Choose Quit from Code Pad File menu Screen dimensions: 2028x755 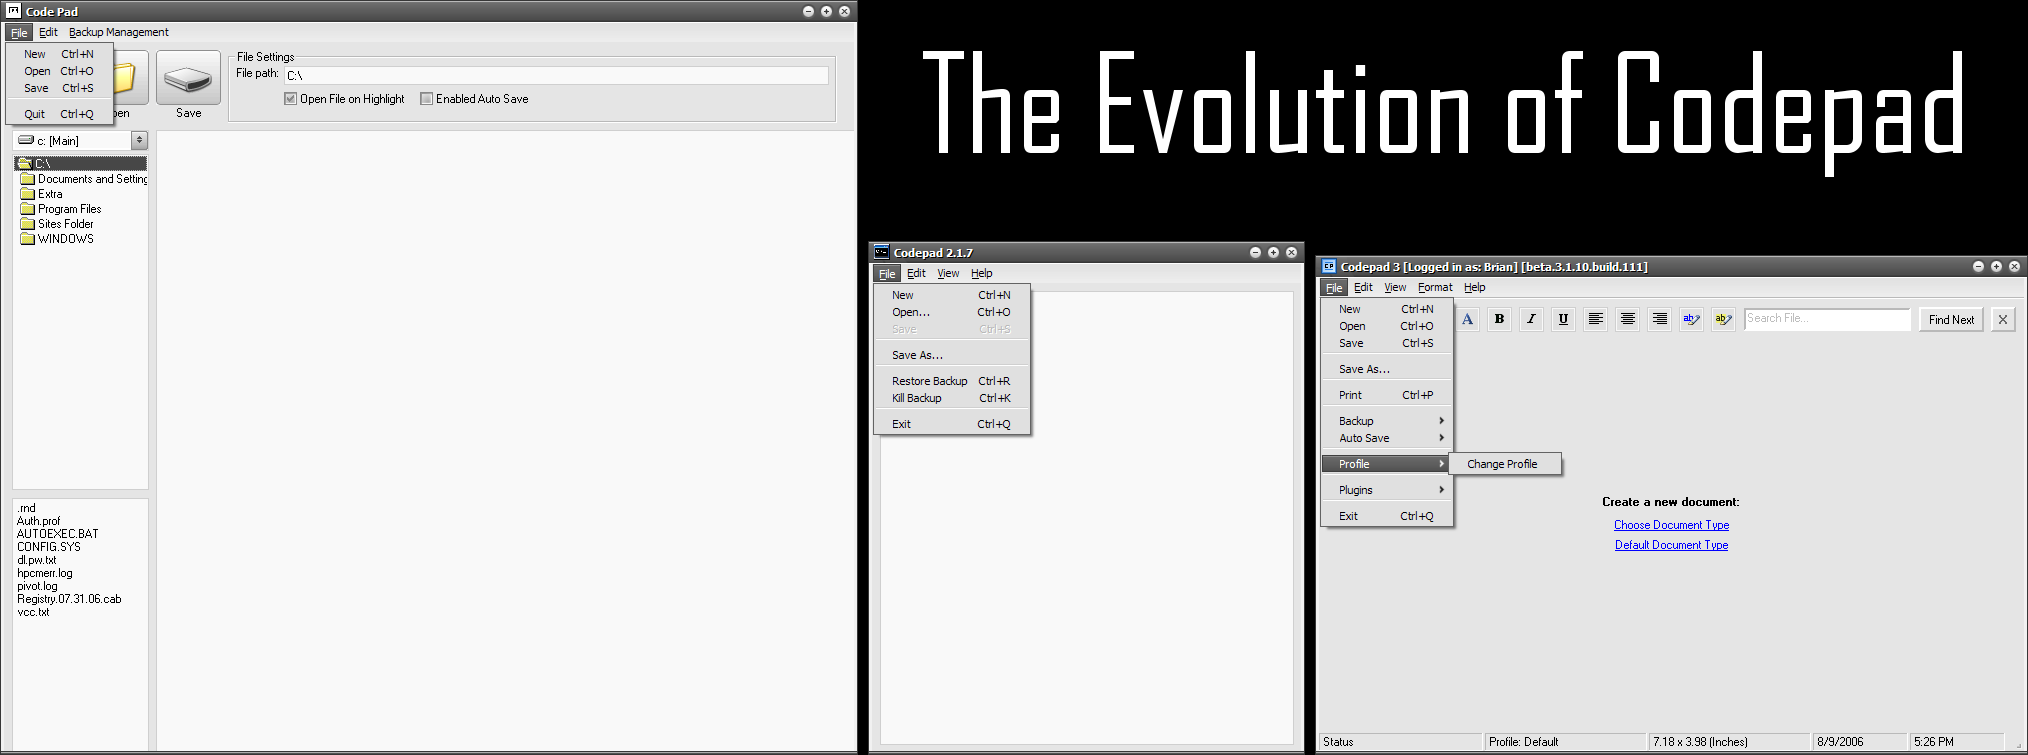point(59,114)
